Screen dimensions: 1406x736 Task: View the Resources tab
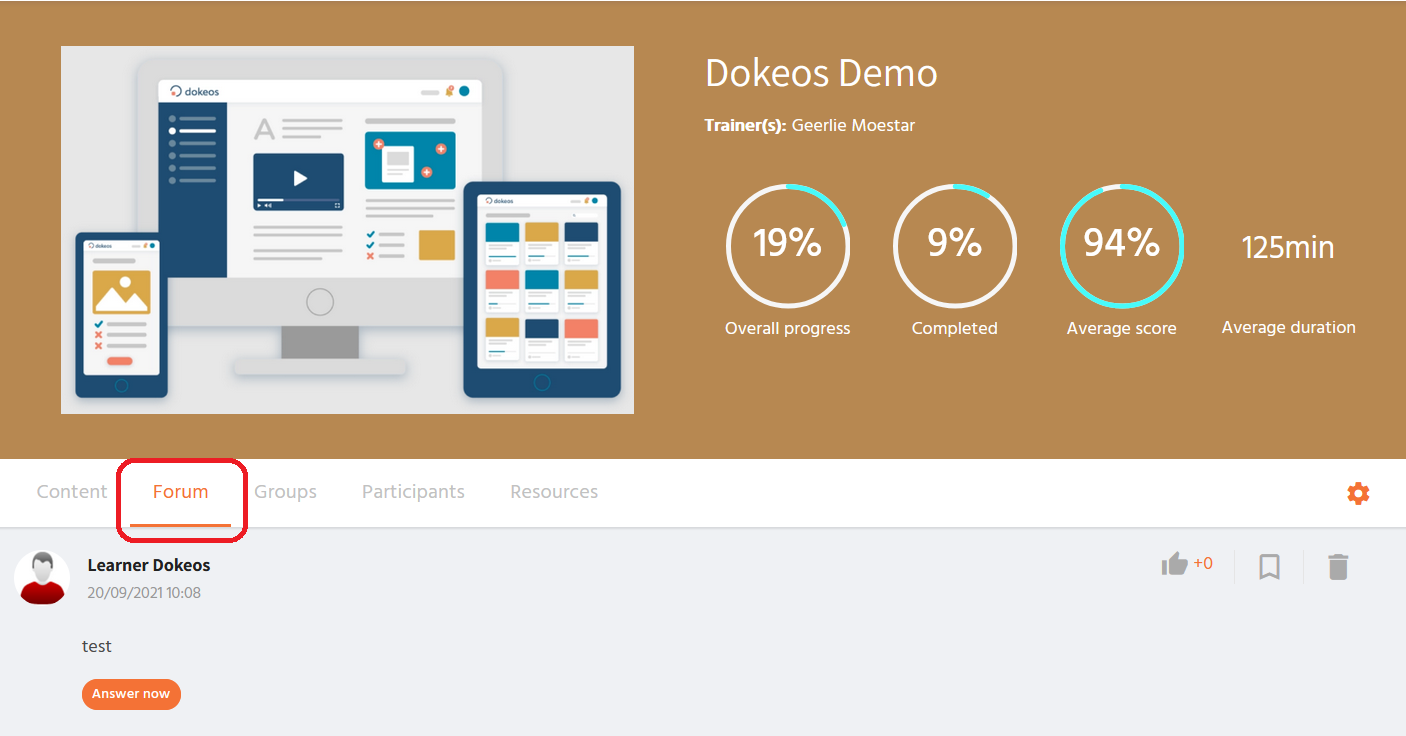point(554,492)
